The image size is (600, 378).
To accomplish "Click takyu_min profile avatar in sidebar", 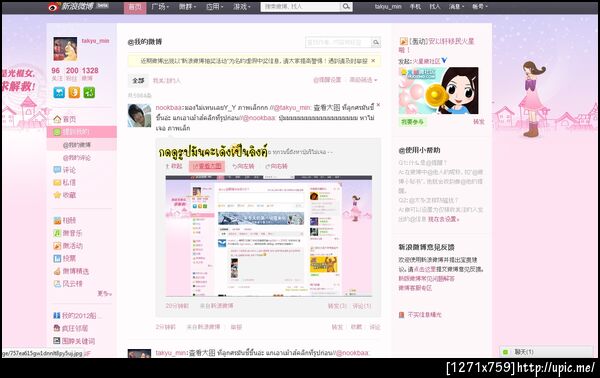I will point(65,49).
